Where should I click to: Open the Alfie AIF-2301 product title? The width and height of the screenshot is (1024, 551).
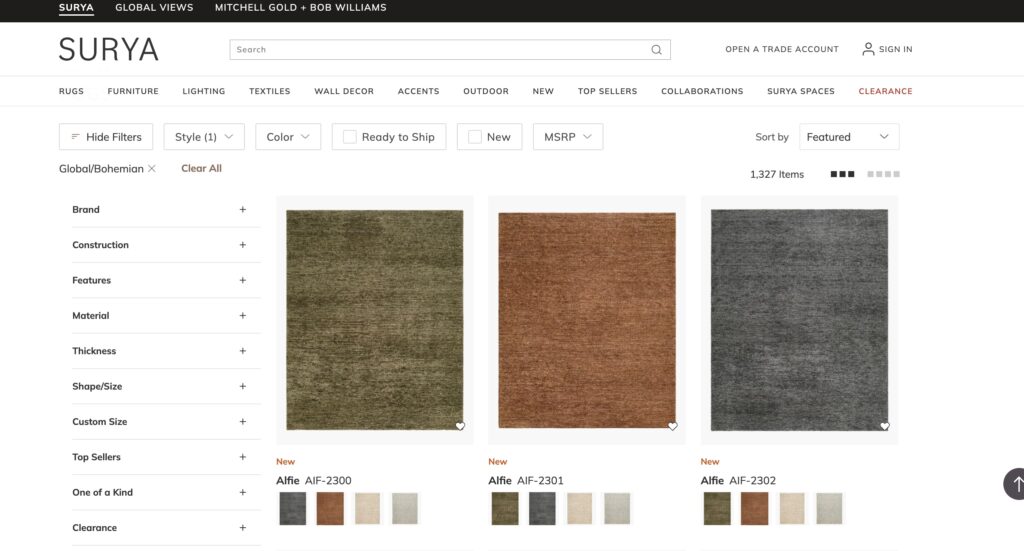pos(526,480)
